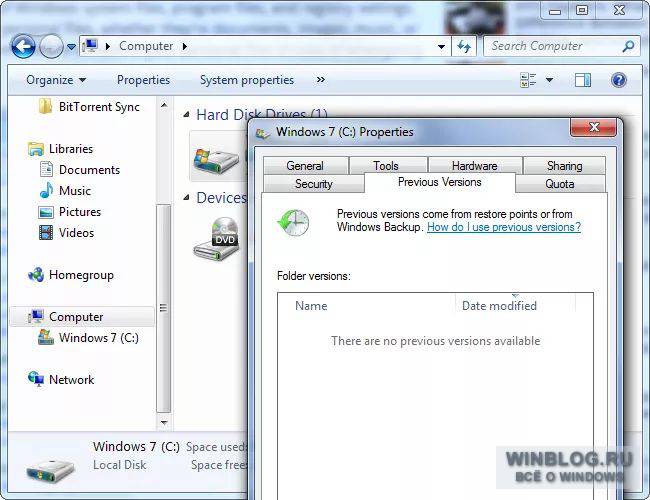This screenshot has width=650, height=500.
Task: Click Properties in the Explorer toolbar
Action: pyautogui.click(x=143, y=80)
